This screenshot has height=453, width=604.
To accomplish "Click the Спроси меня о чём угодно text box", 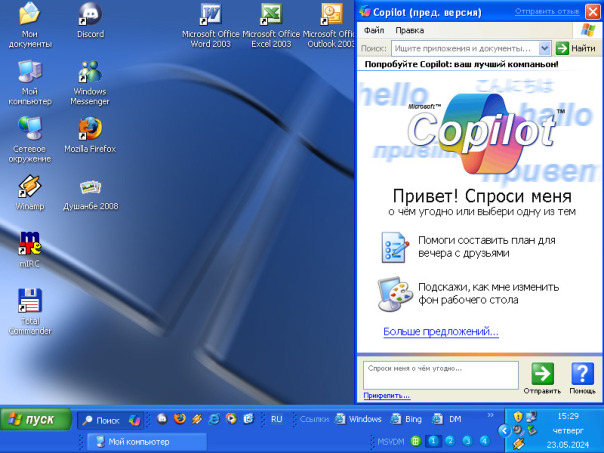I will click(x=441, y=375).
